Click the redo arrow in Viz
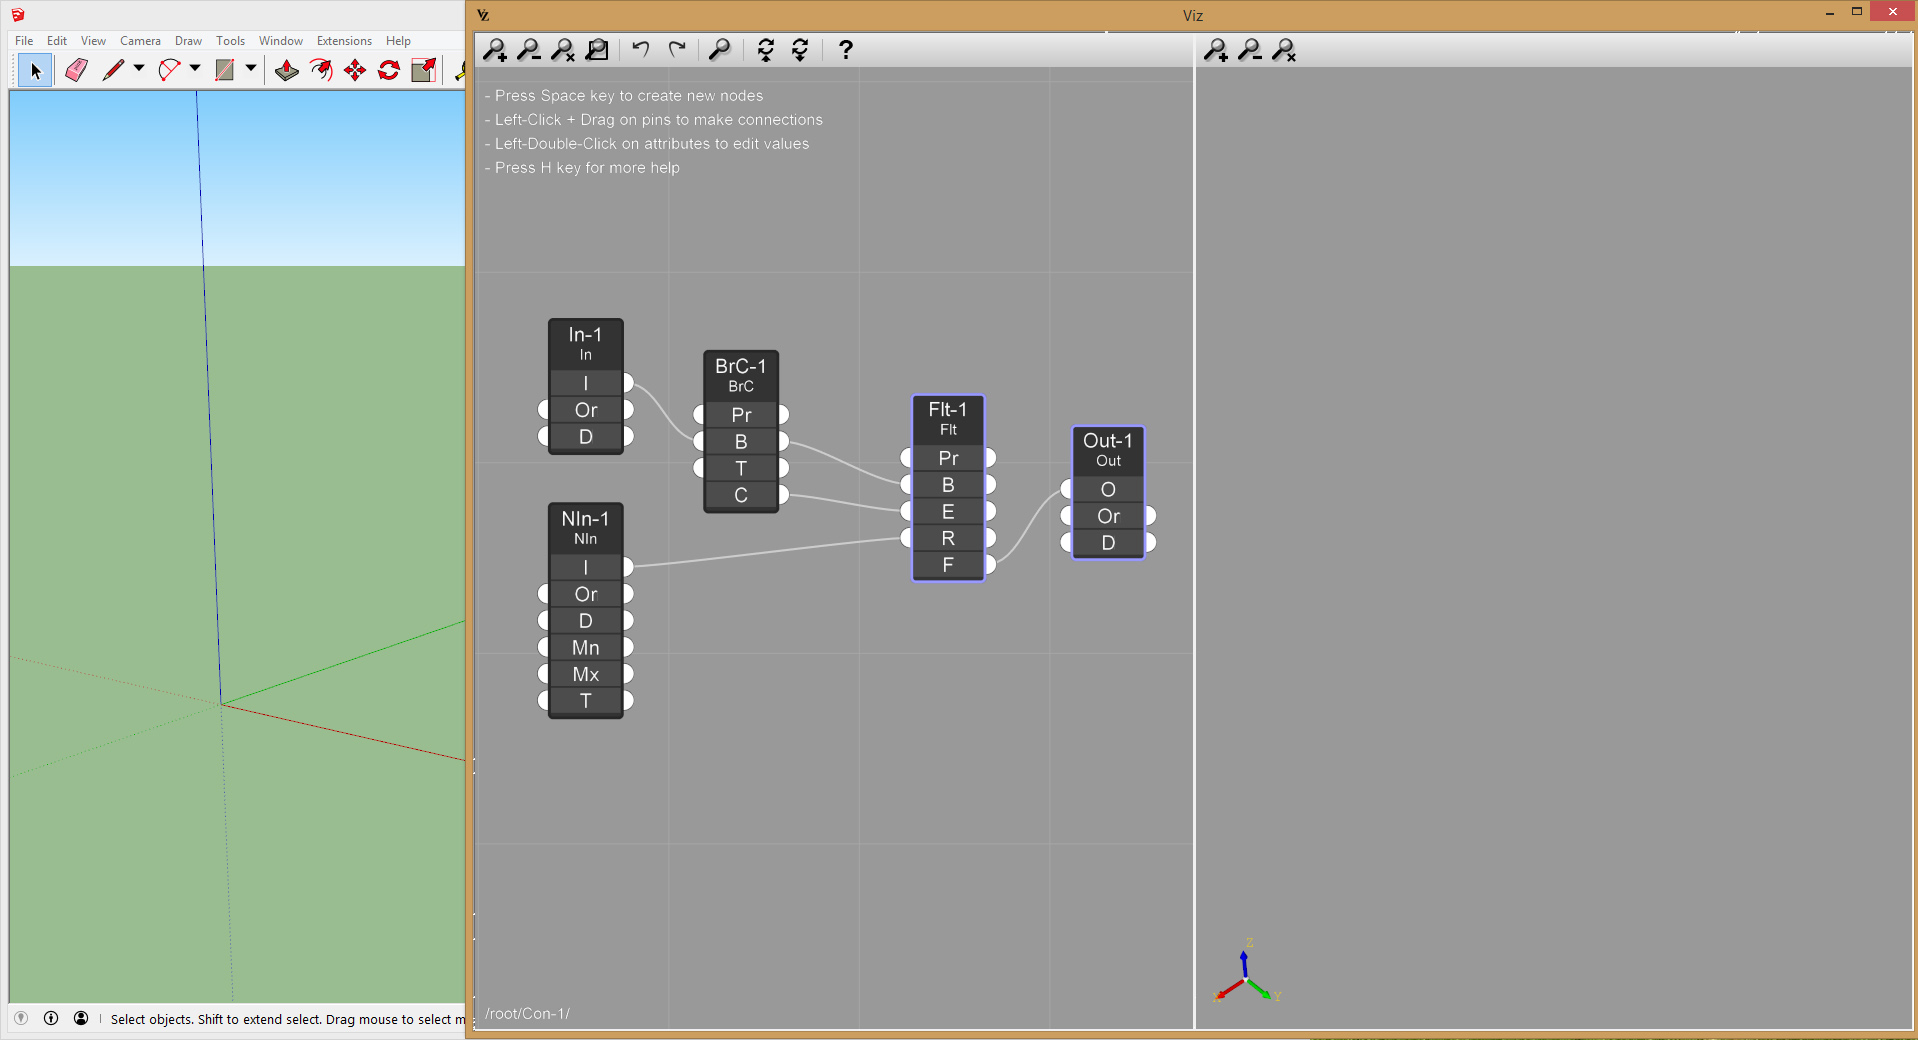Screen dimensions: 1918x1040 tap(677, 49)
